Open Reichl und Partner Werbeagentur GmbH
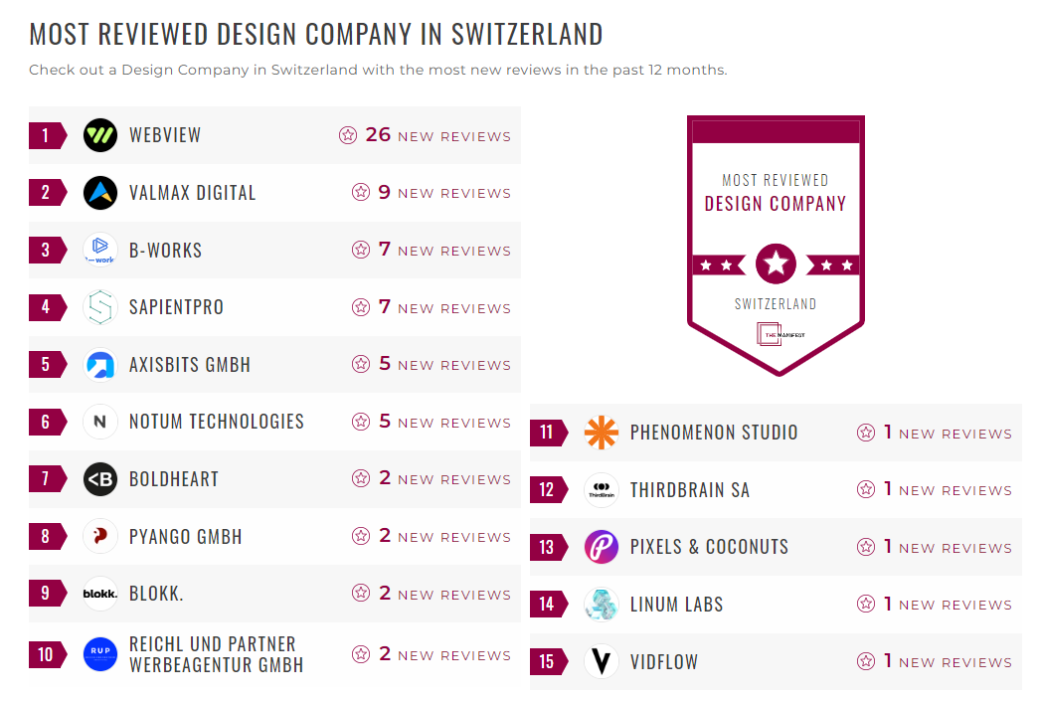This screenshot has height=701, width=1040. (x=215, y=654)
